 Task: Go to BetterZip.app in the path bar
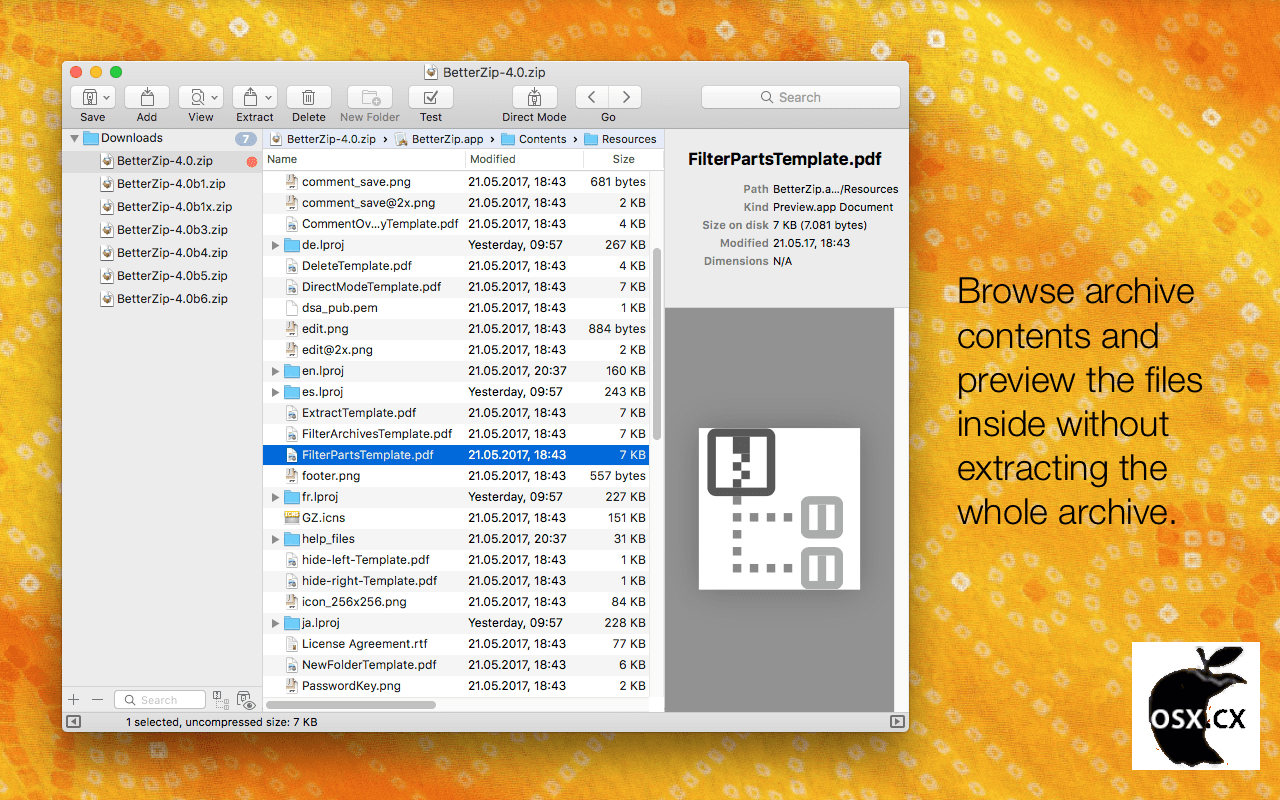pos(439,139)
